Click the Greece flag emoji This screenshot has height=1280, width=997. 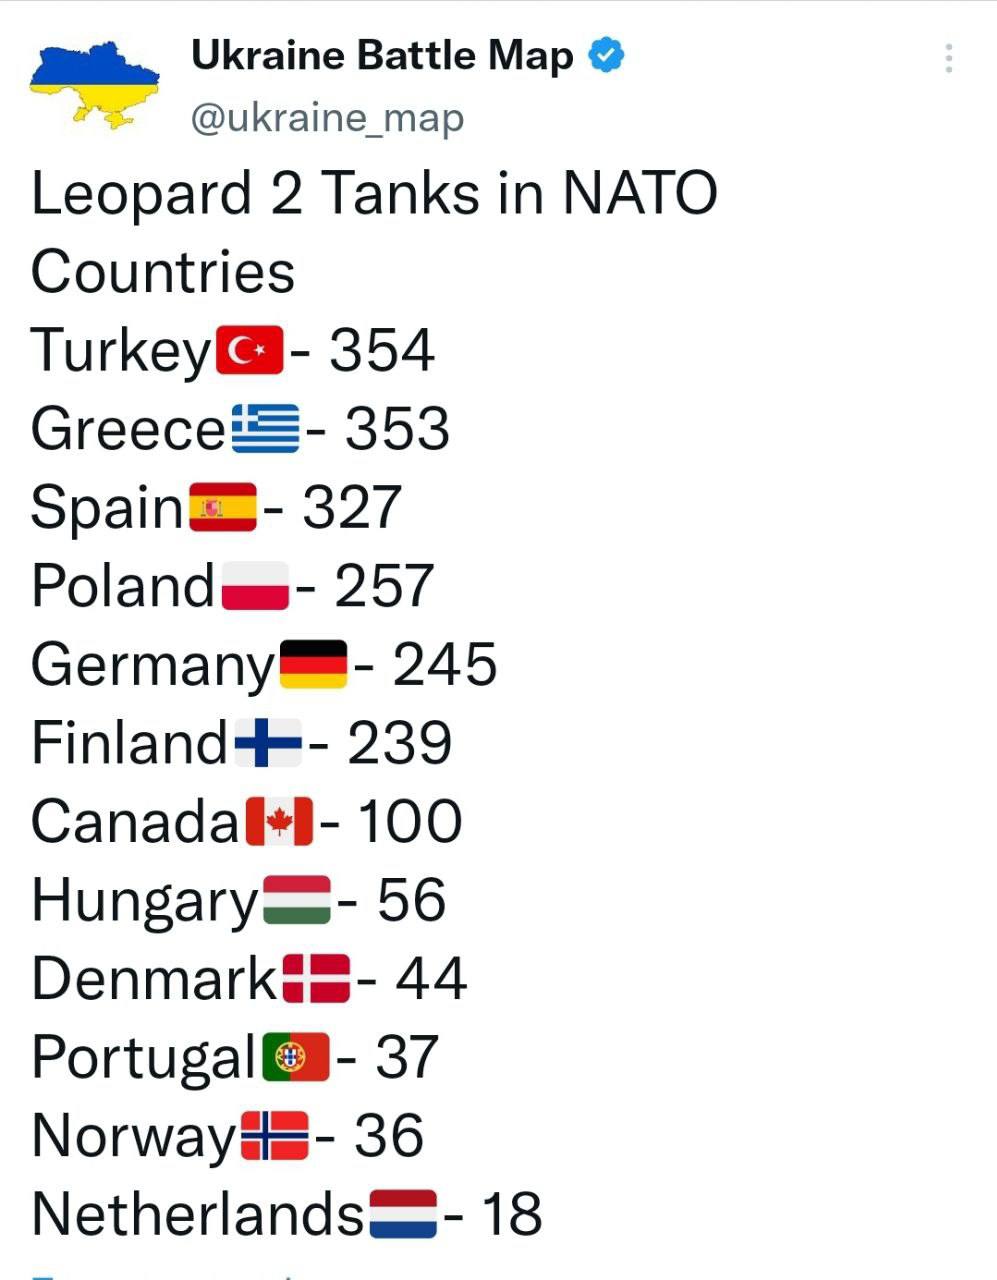[x=265, y=429]
